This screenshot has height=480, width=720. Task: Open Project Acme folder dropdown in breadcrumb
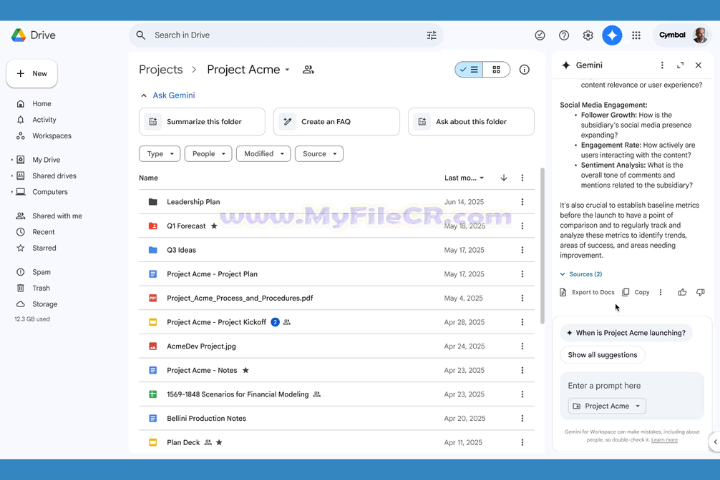point(287,70)
